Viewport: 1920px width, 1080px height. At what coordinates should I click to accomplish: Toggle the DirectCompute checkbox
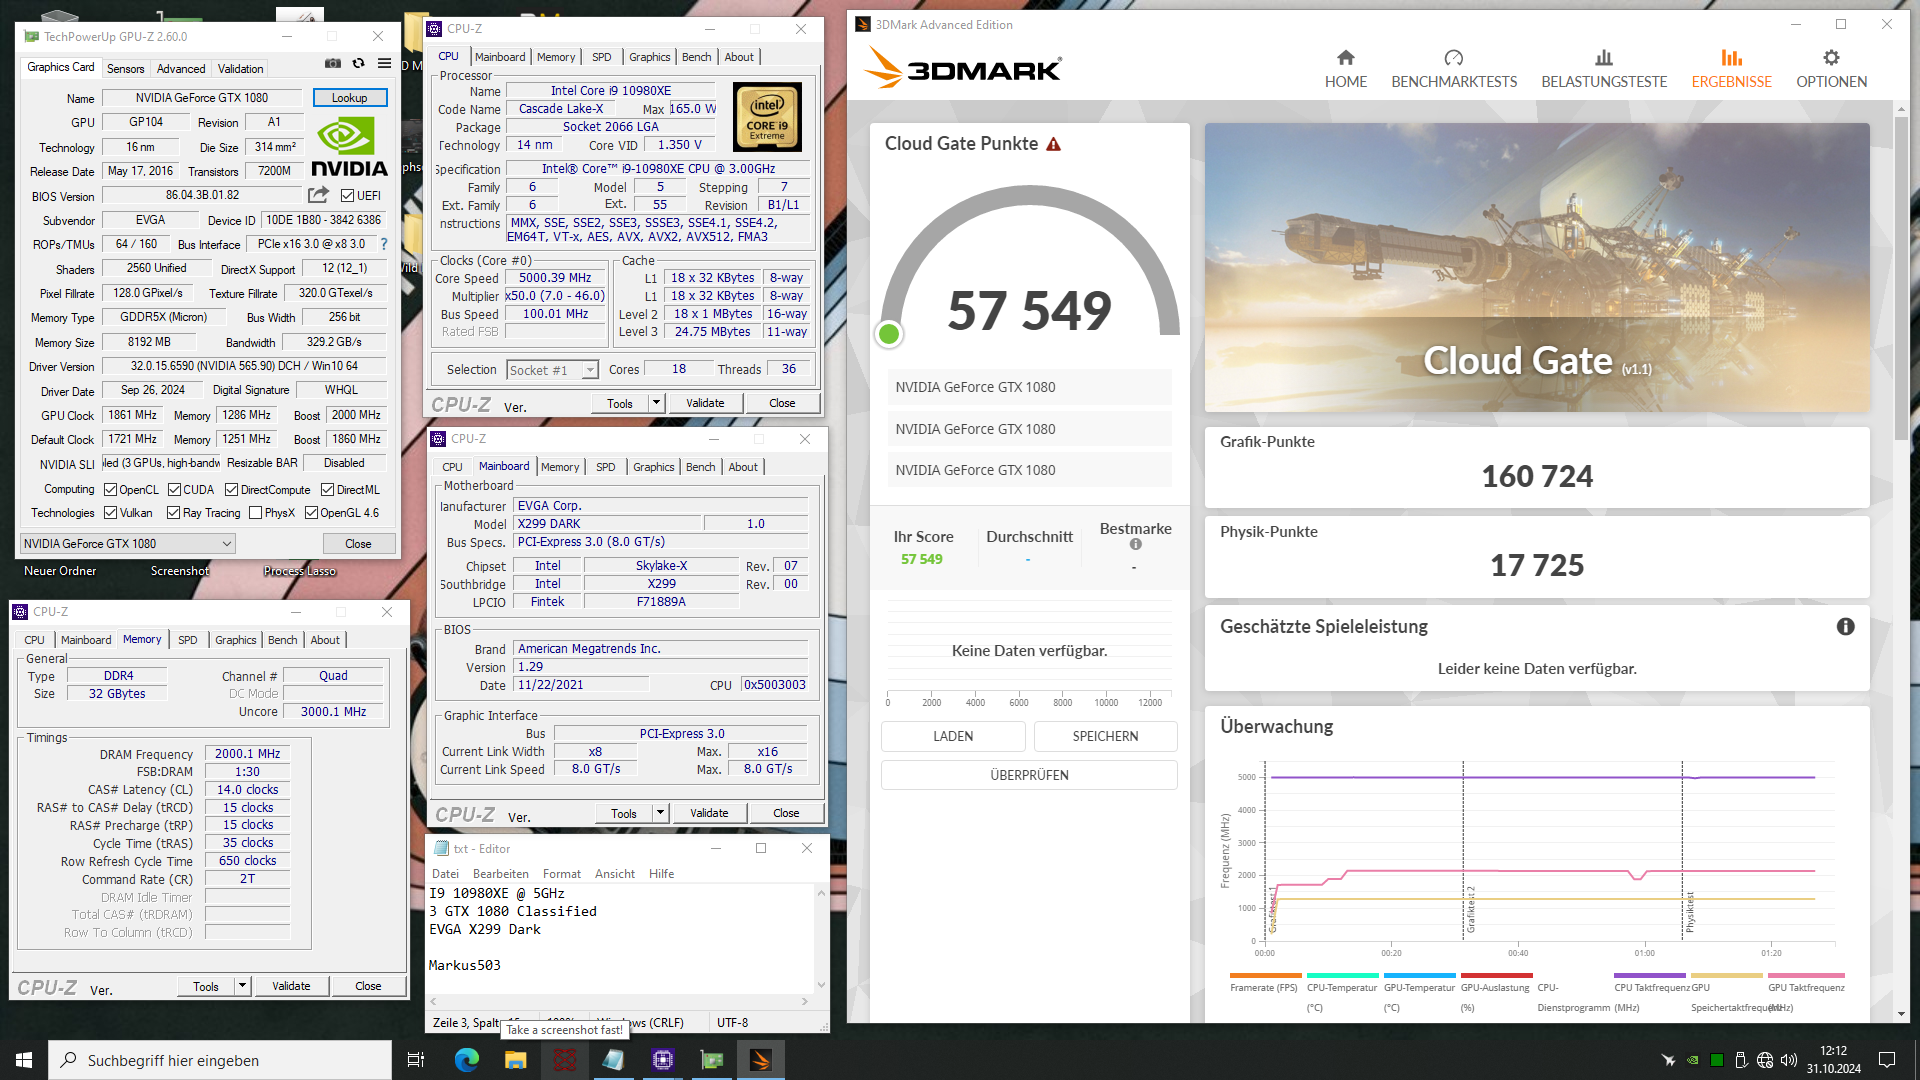click(231, 490)
